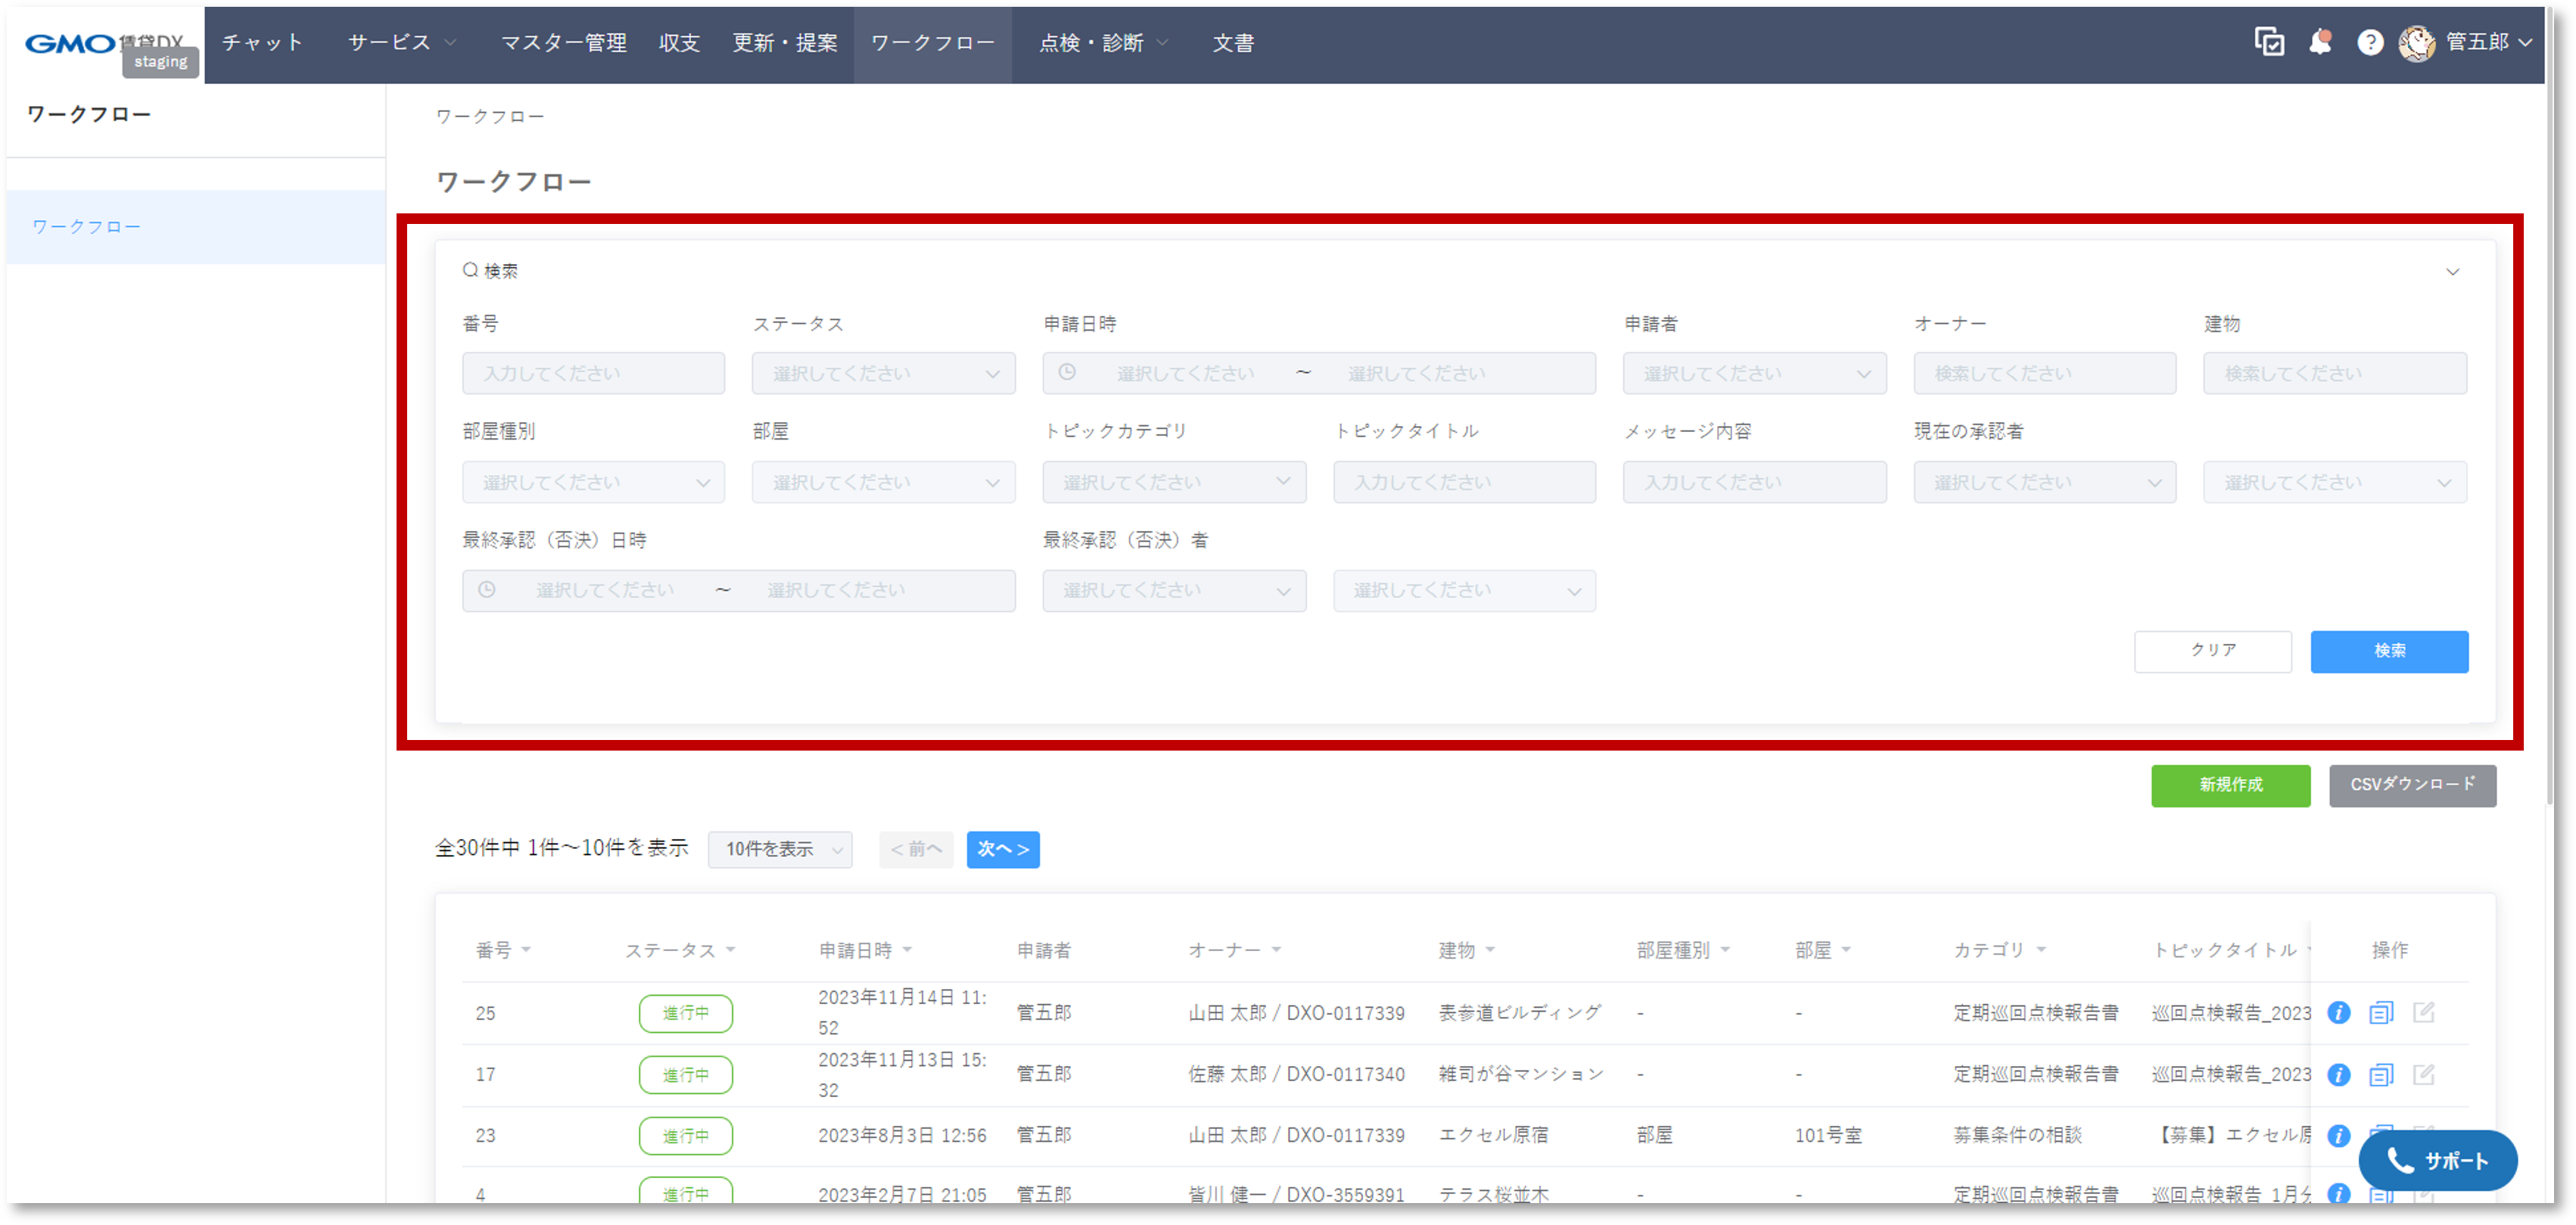This screenshot has height=1225, width=2576.
Task: Select the edit pencil icon for workflow 25
Action: [2423, 1012]
